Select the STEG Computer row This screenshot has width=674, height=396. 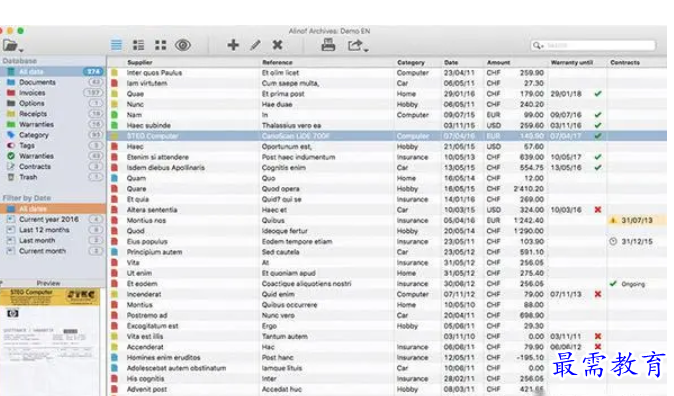[x=387, y=136]
